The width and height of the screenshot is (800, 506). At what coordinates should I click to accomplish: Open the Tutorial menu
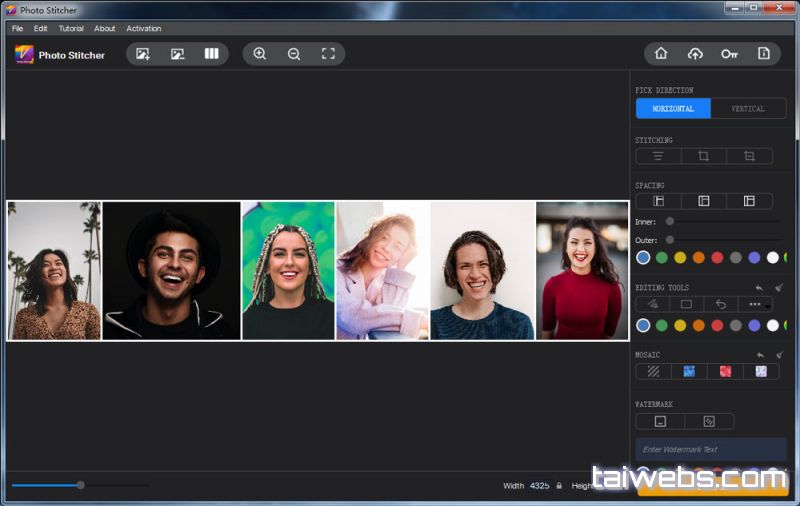coord(71,28)
